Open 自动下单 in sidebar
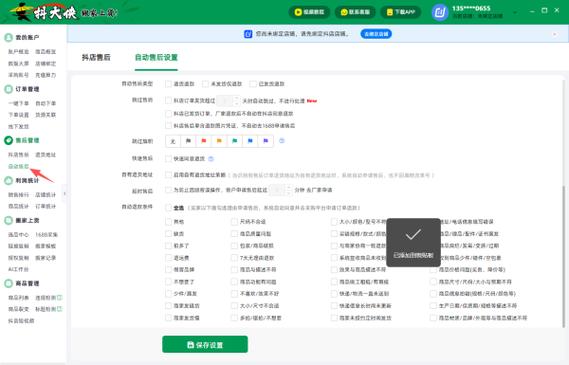 click(46, 103)
